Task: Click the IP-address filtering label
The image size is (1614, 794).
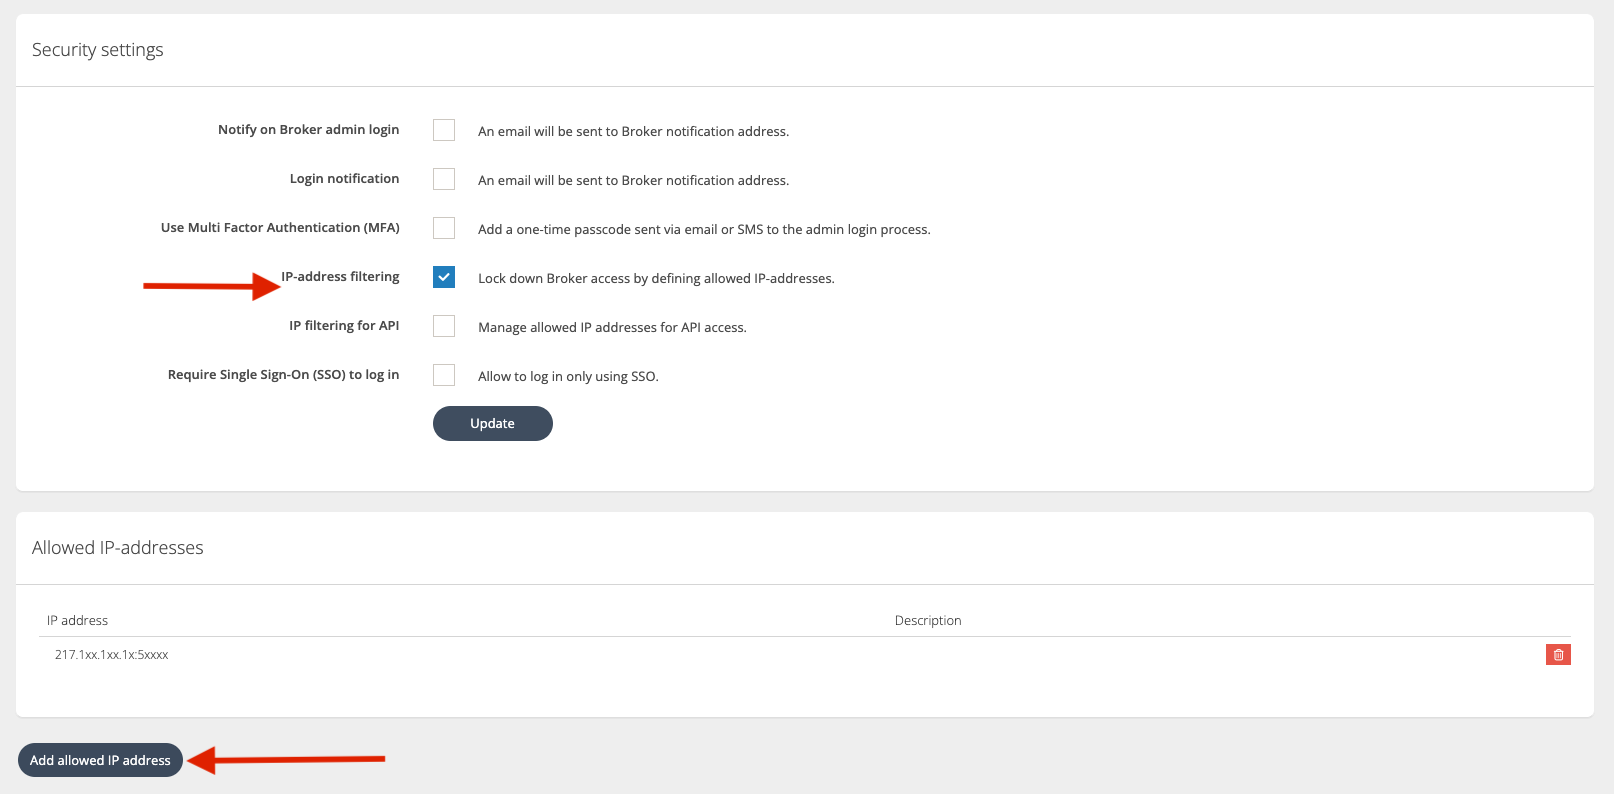Action: tap(340, 277)
